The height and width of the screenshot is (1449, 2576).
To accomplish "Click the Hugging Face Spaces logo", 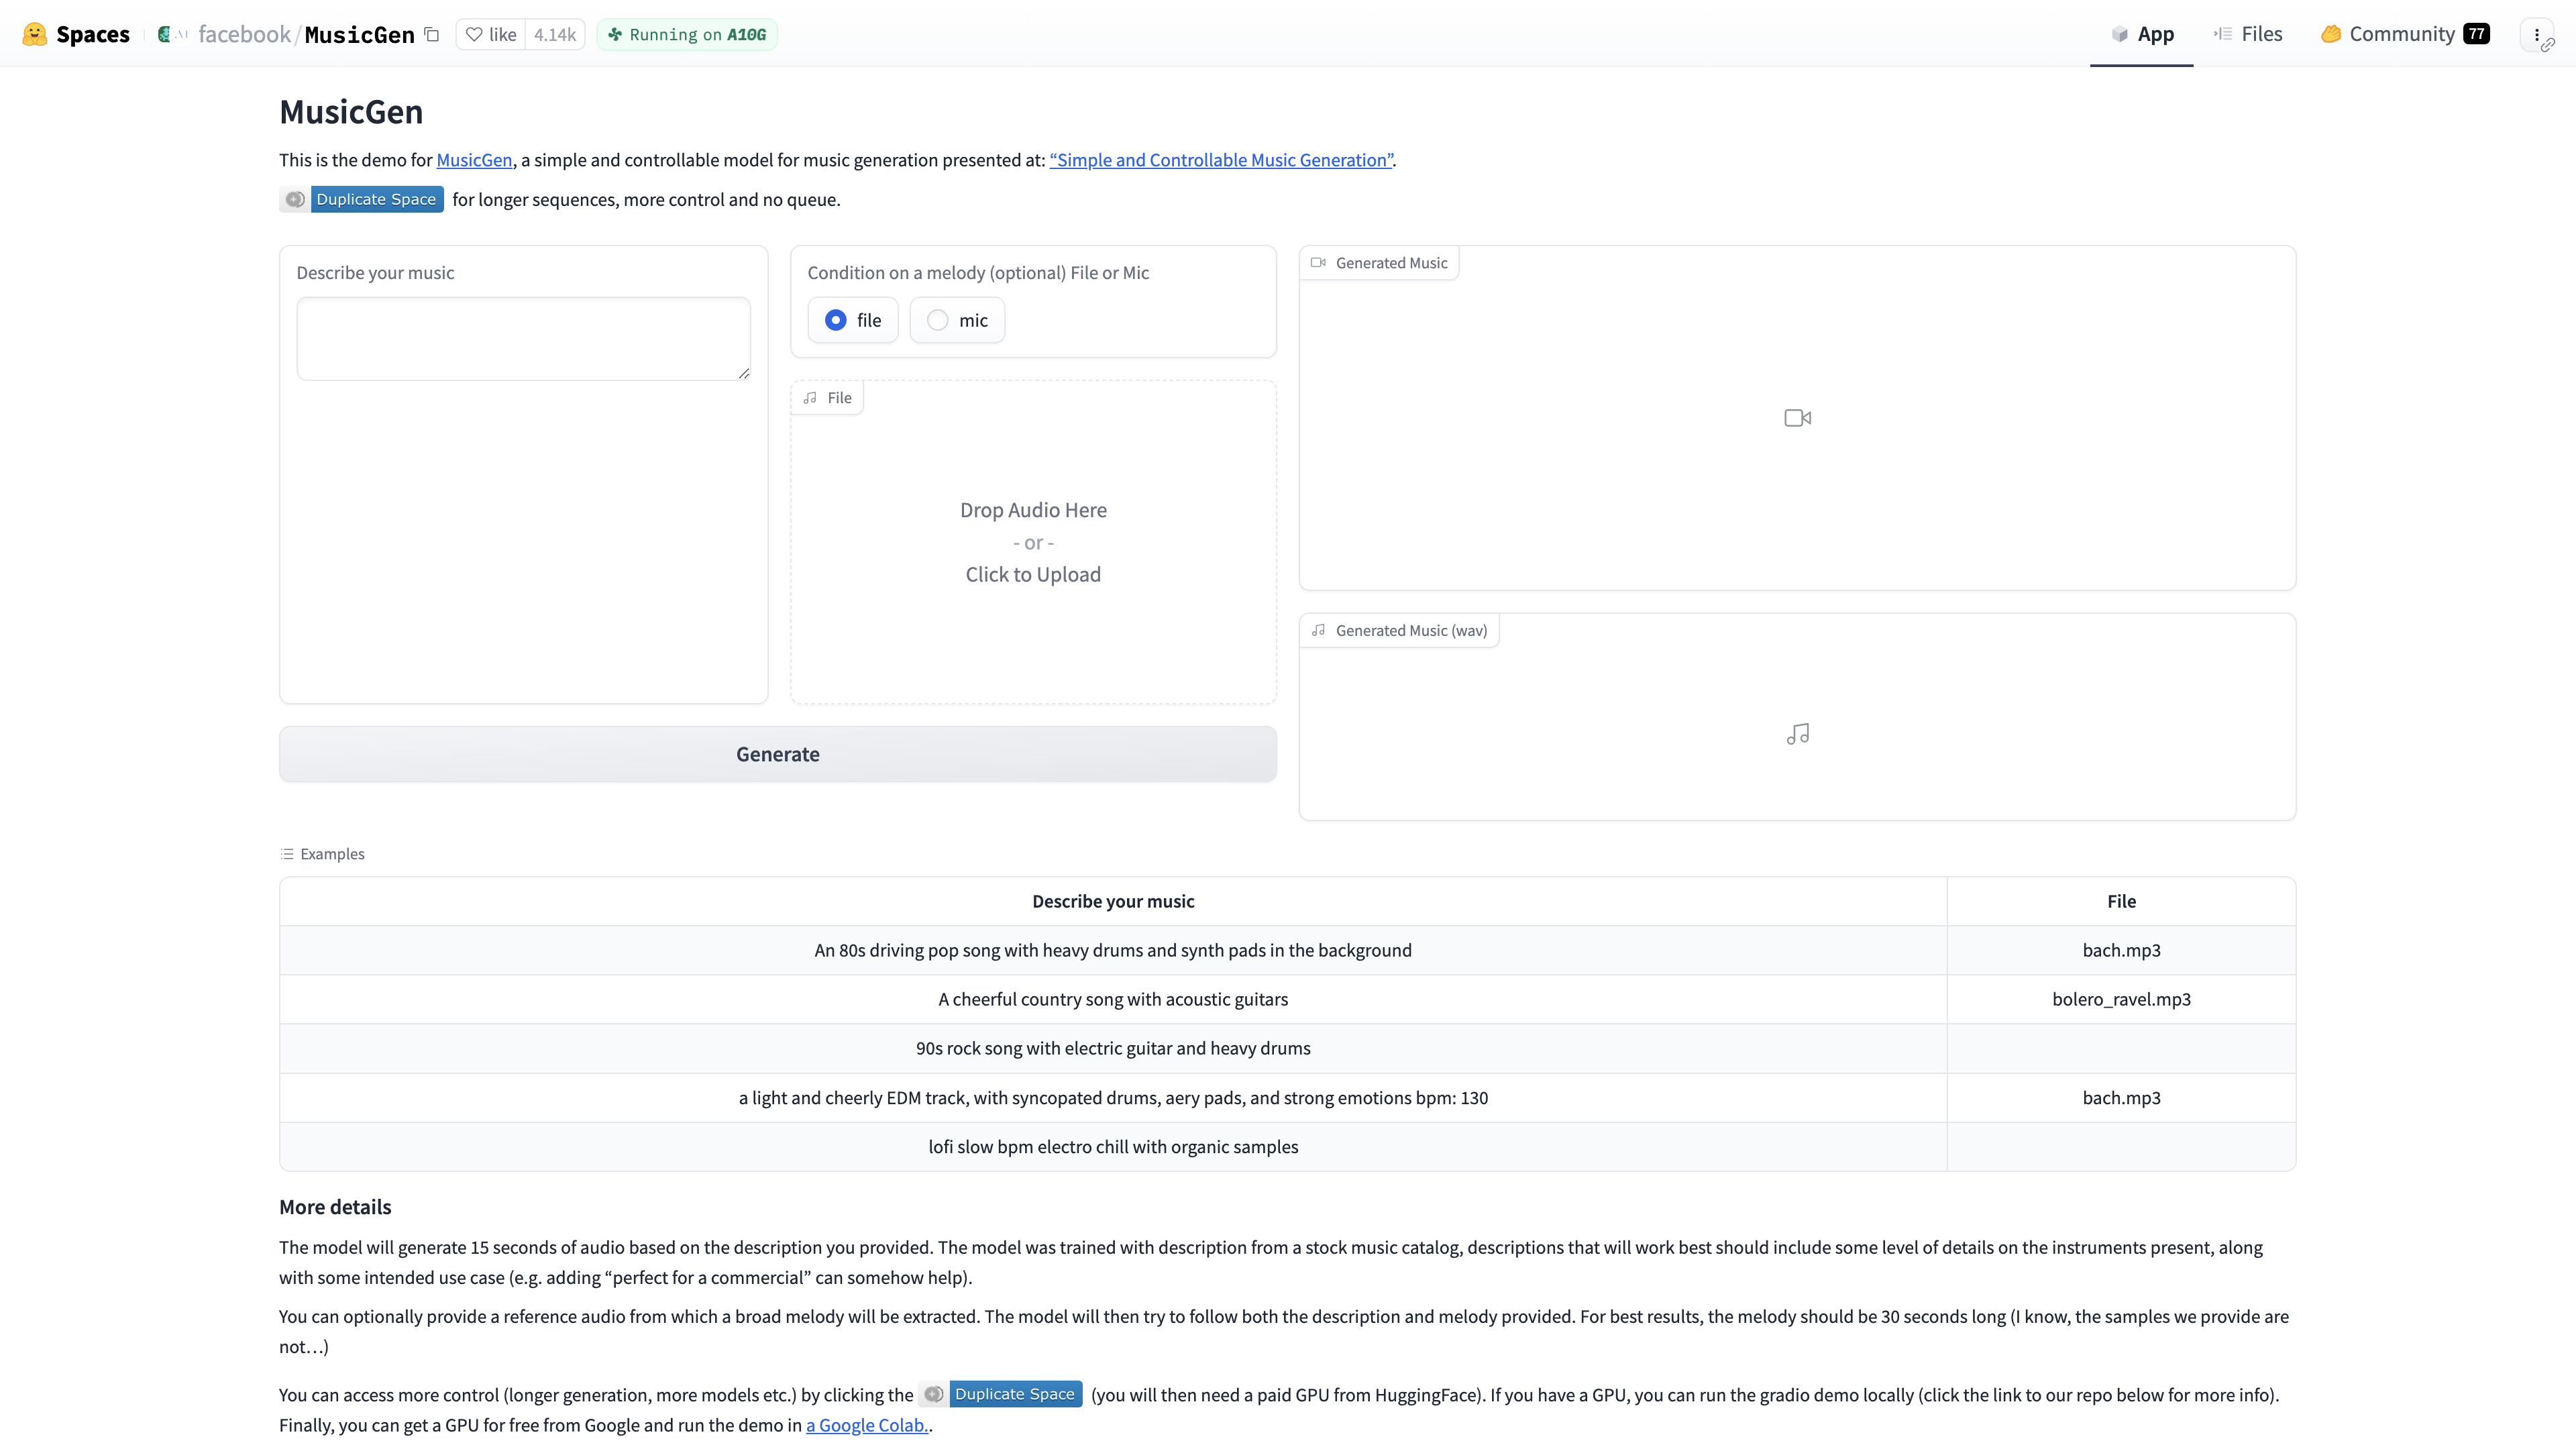I will click(35, 34).
